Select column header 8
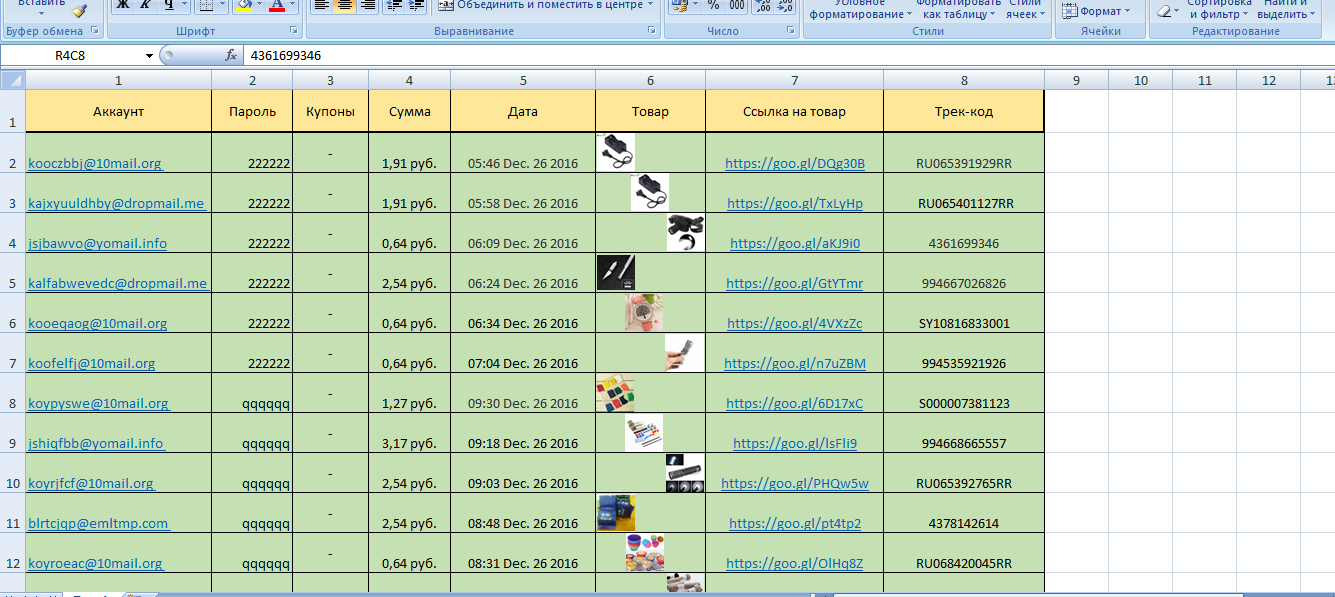 coord(964,80)
